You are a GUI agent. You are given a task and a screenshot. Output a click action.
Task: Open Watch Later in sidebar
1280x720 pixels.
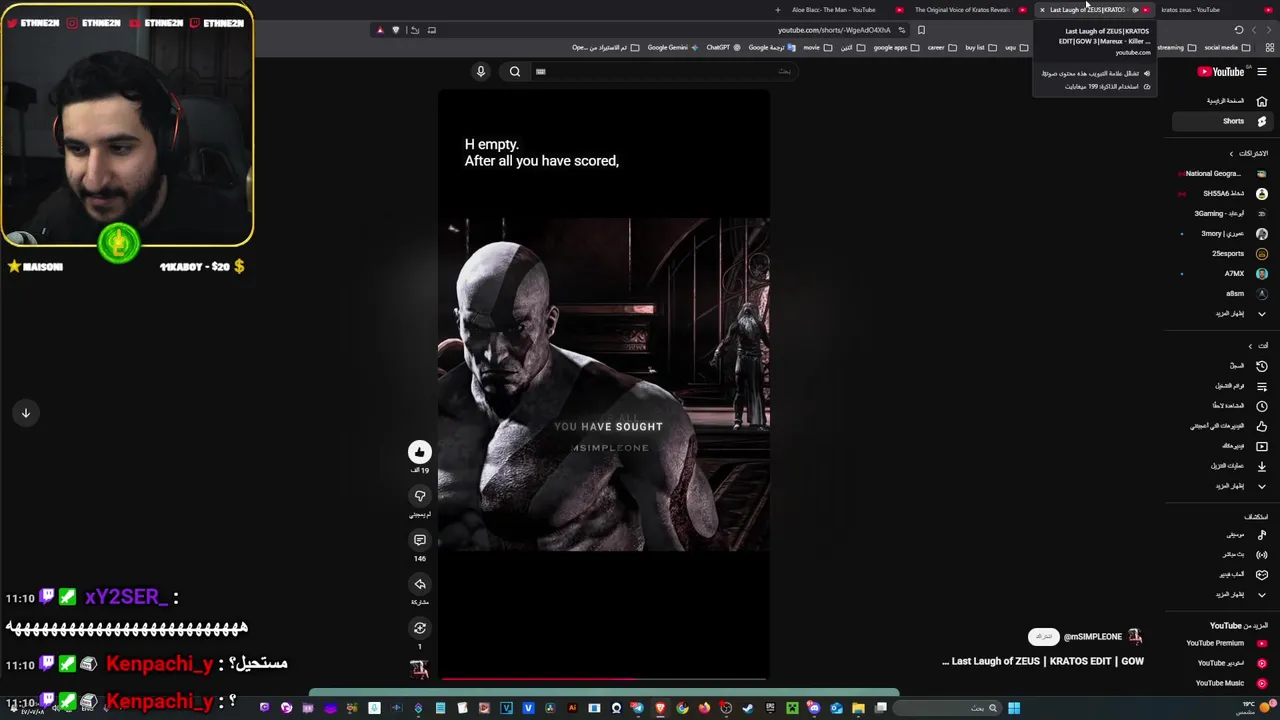[x=1221, y=406]
